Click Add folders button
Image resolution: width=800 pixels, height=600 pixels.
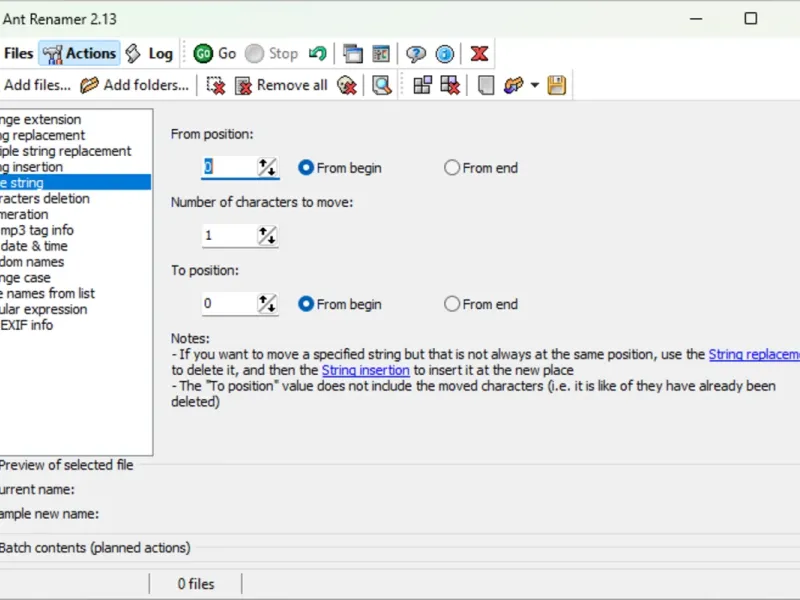(x=135, y=85)
